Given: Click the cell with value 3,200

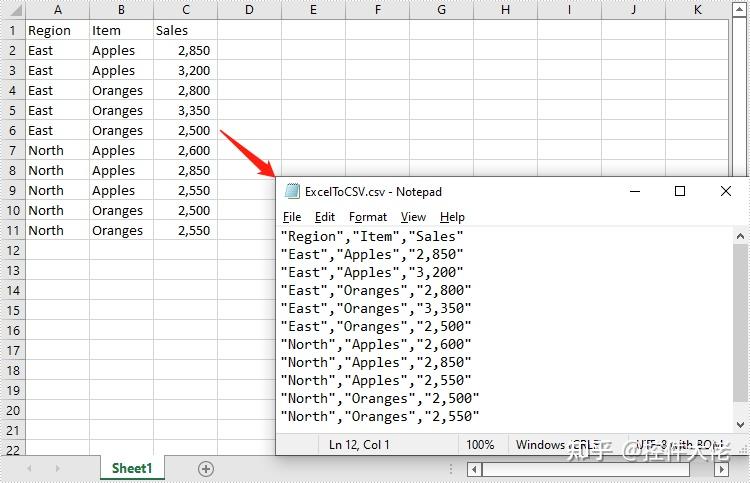Looking at the screenshot, I should pos(186,71).
